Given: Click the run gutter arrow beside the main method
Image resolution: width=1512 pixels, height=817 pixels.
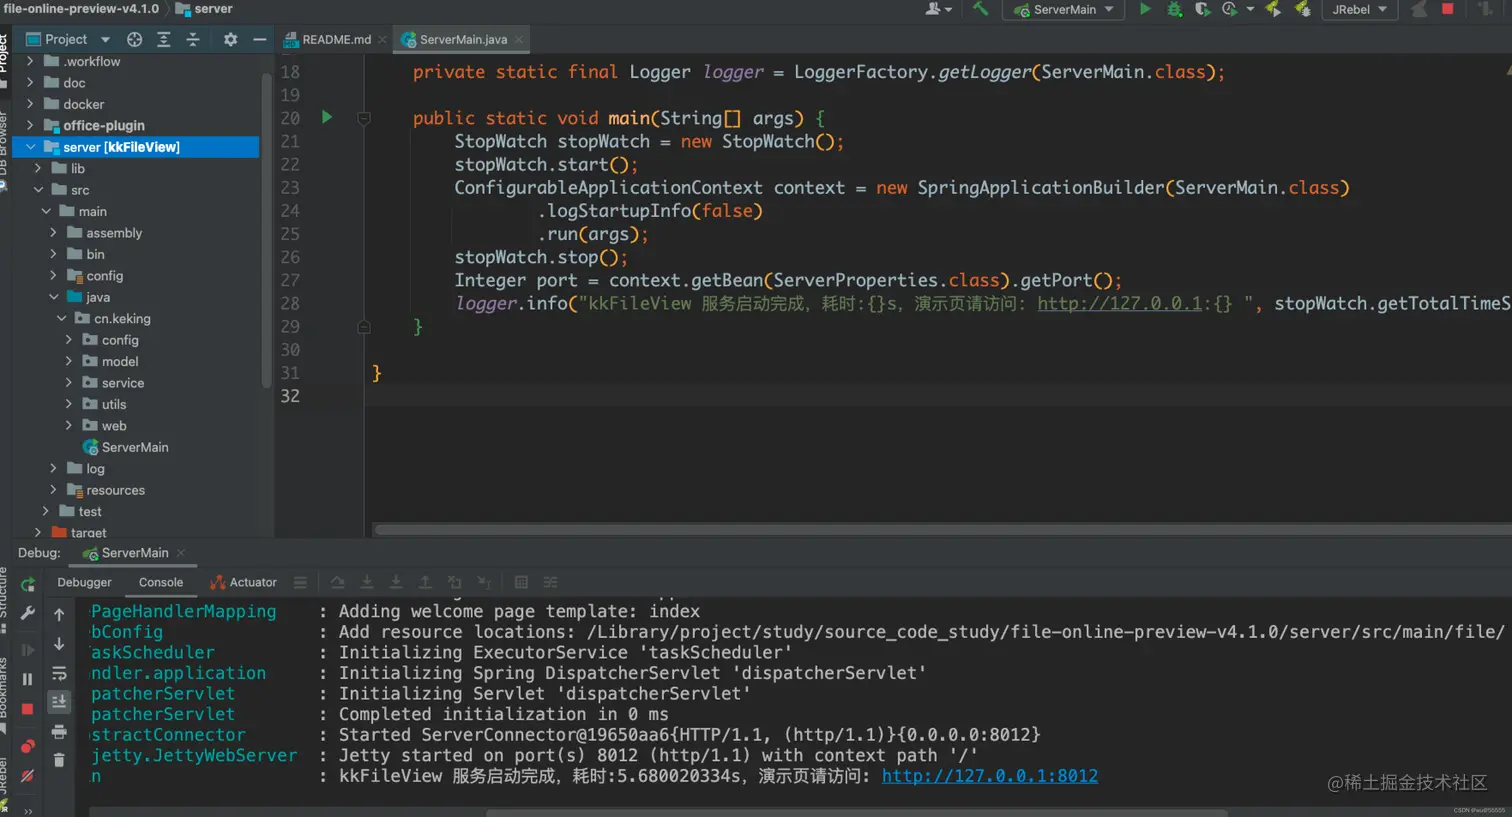Looking at the screenshot, I should [327, 117].
